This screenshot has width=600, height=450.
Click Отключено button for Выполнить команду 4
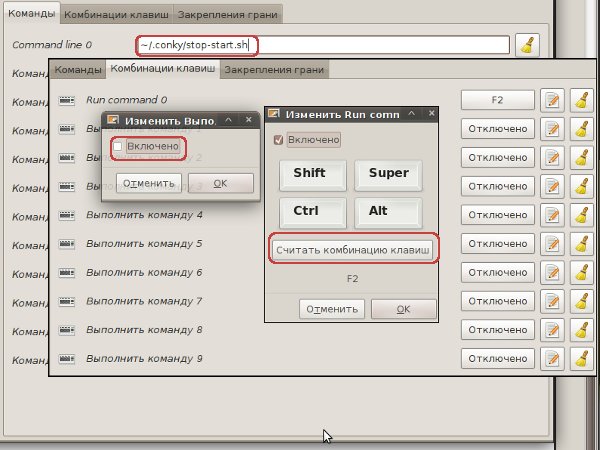pyautogui.click(x=497, y=215)
